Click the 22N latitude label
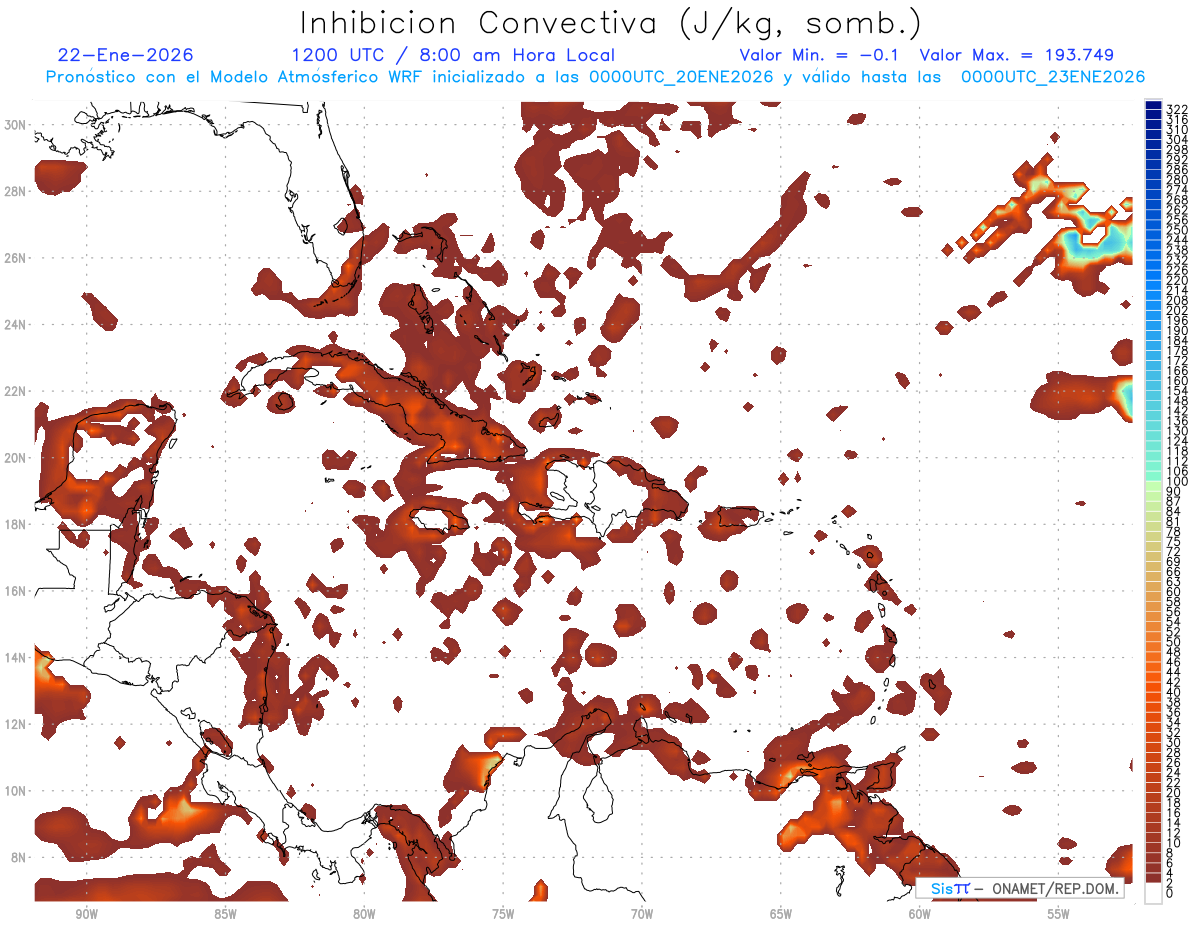Screen dimensions: 1200x927 [x=16, y=391]
